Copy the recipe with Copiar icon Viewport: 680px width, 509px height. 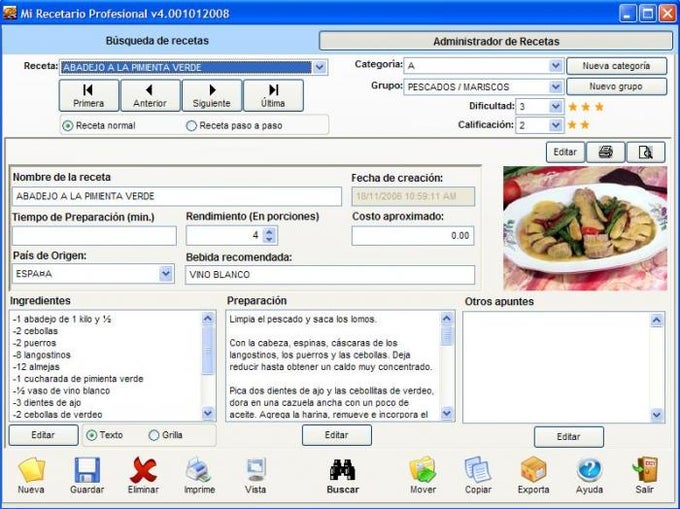click(x=478, y=476)
